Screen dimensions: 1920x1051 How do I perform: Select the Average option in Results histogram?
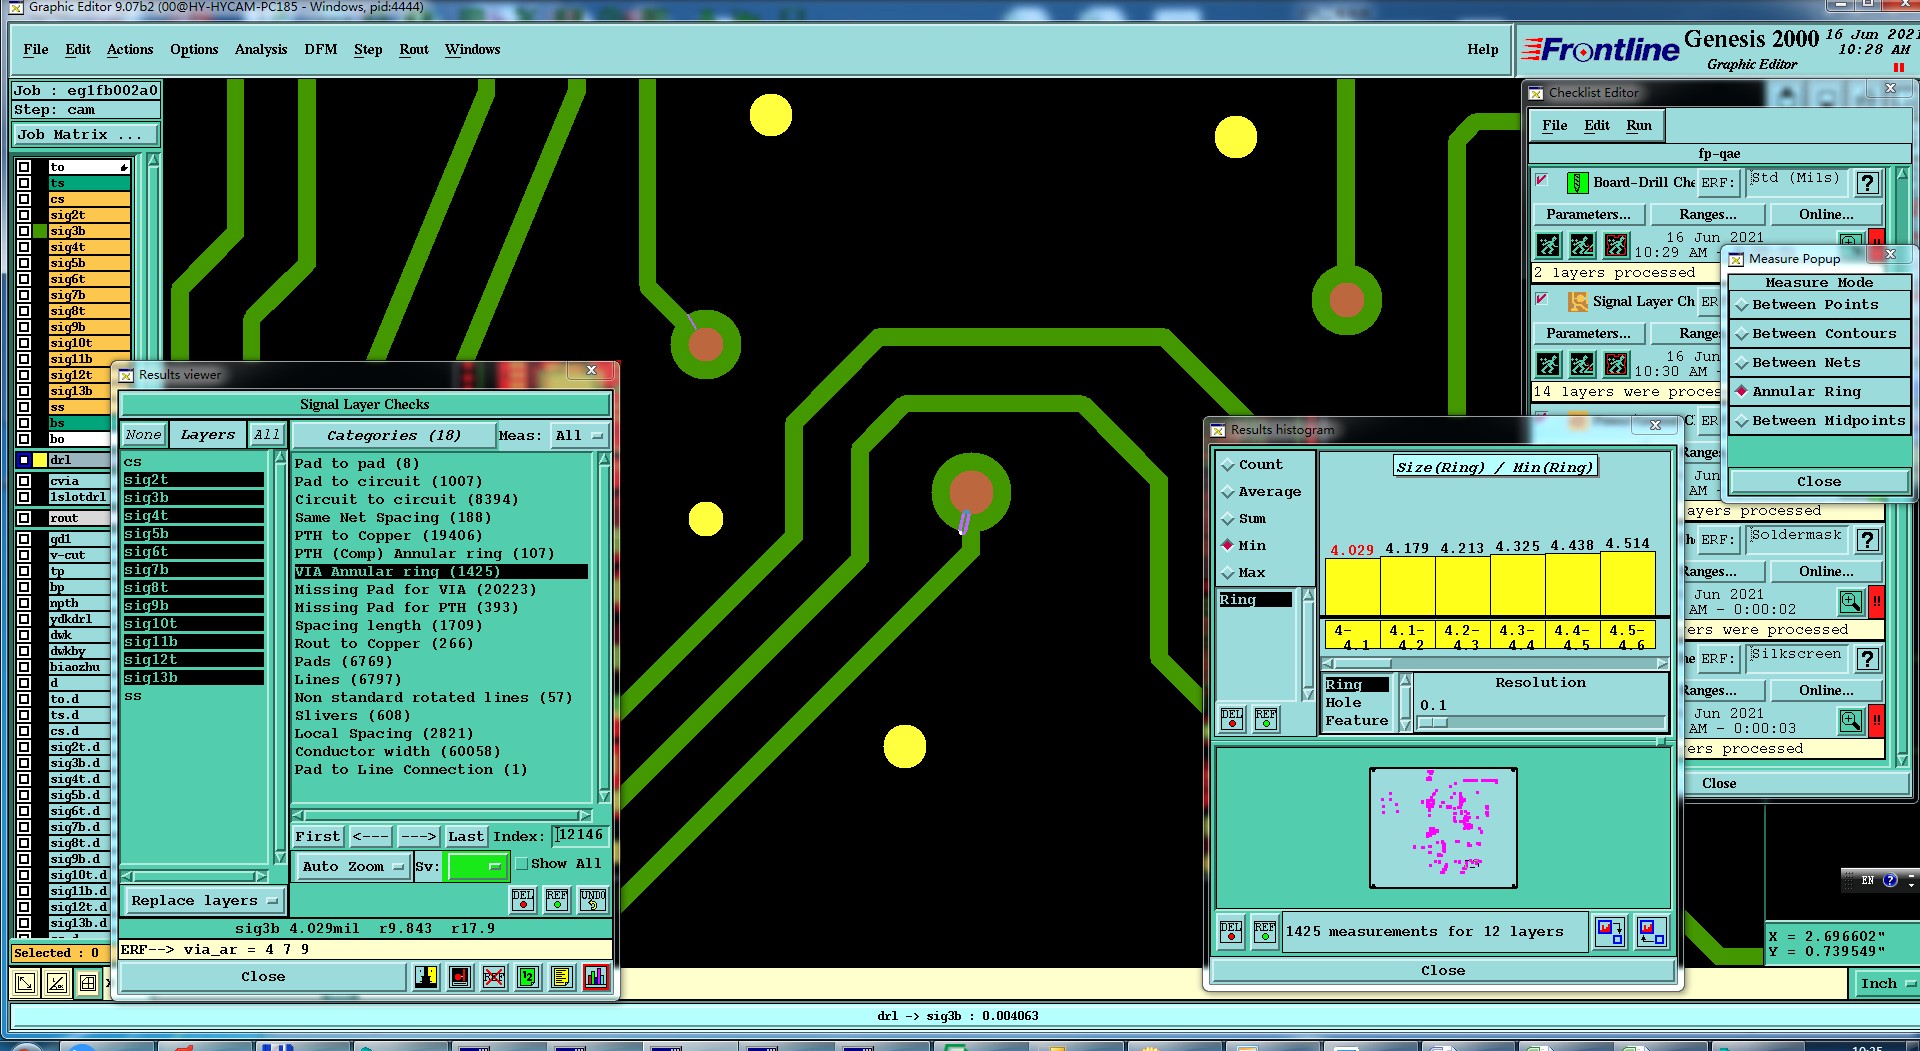coord(1261,492)
